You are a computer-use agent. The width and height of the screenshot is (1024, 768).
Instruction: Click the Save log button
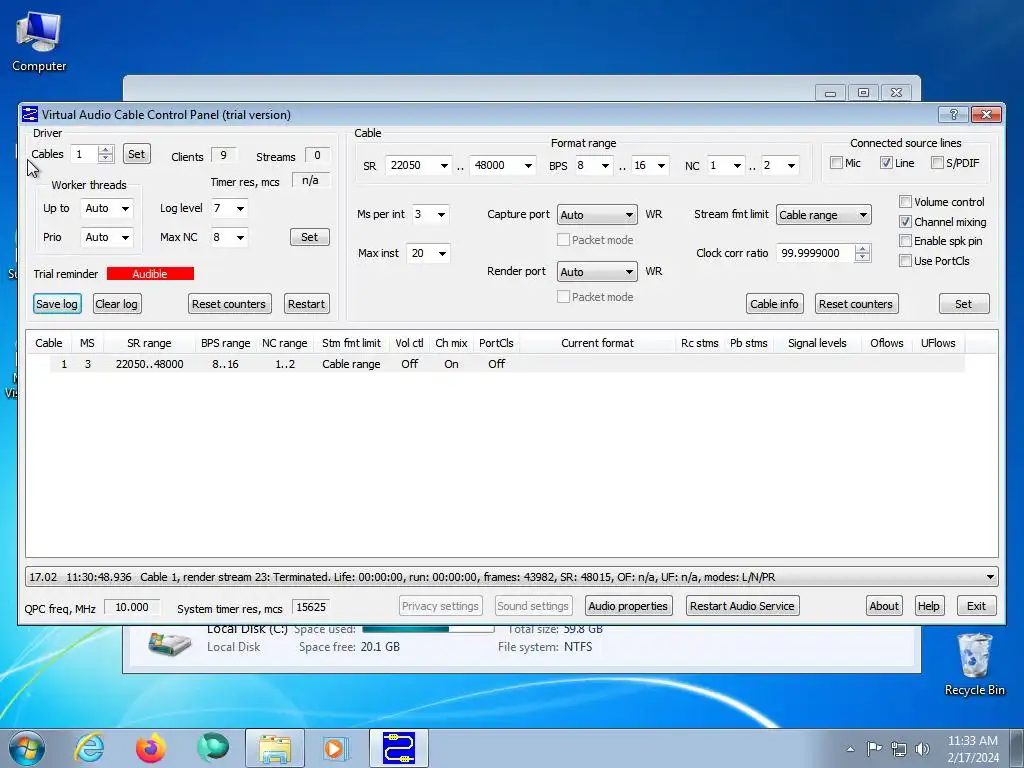57,304
